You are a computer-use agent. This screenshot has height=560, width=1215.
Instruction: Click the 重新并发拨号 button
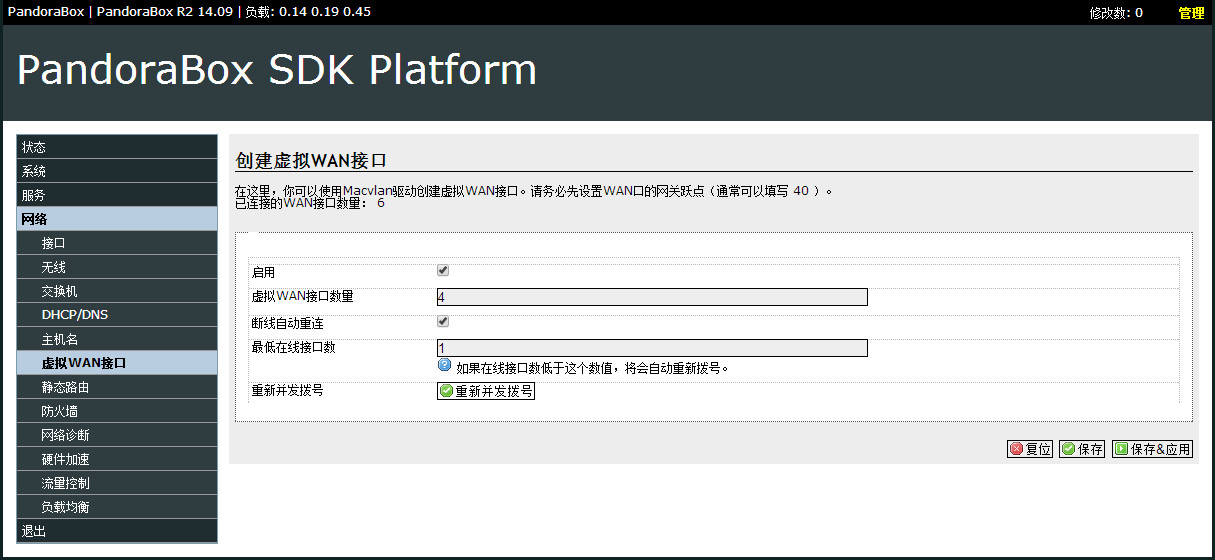tap(486, 391)
